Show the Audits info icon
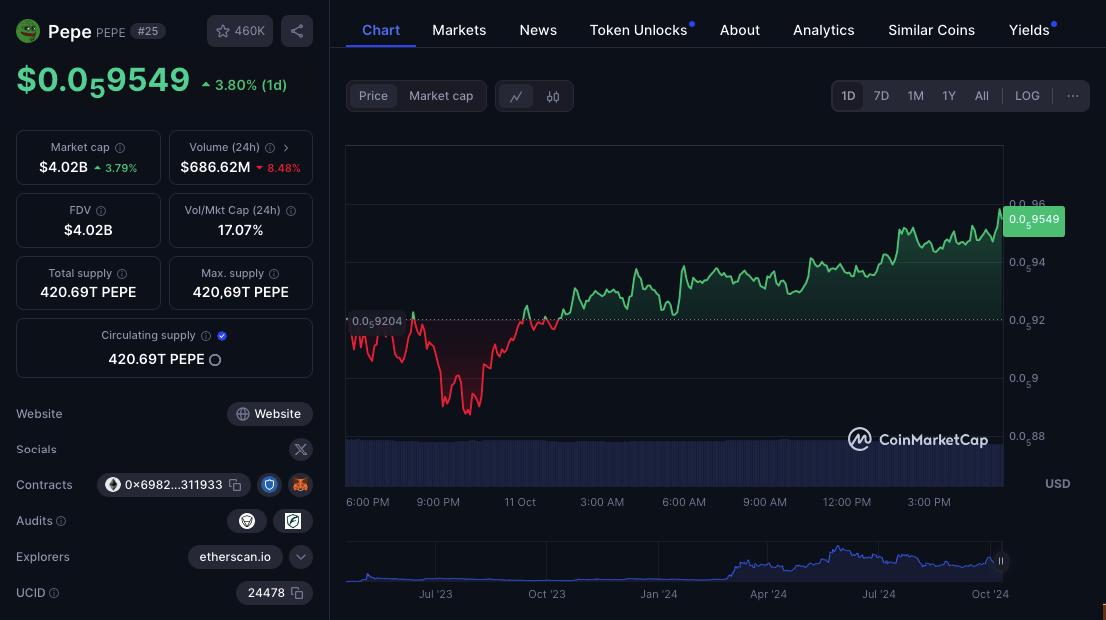1106x620 pixels. click(61, 521)
